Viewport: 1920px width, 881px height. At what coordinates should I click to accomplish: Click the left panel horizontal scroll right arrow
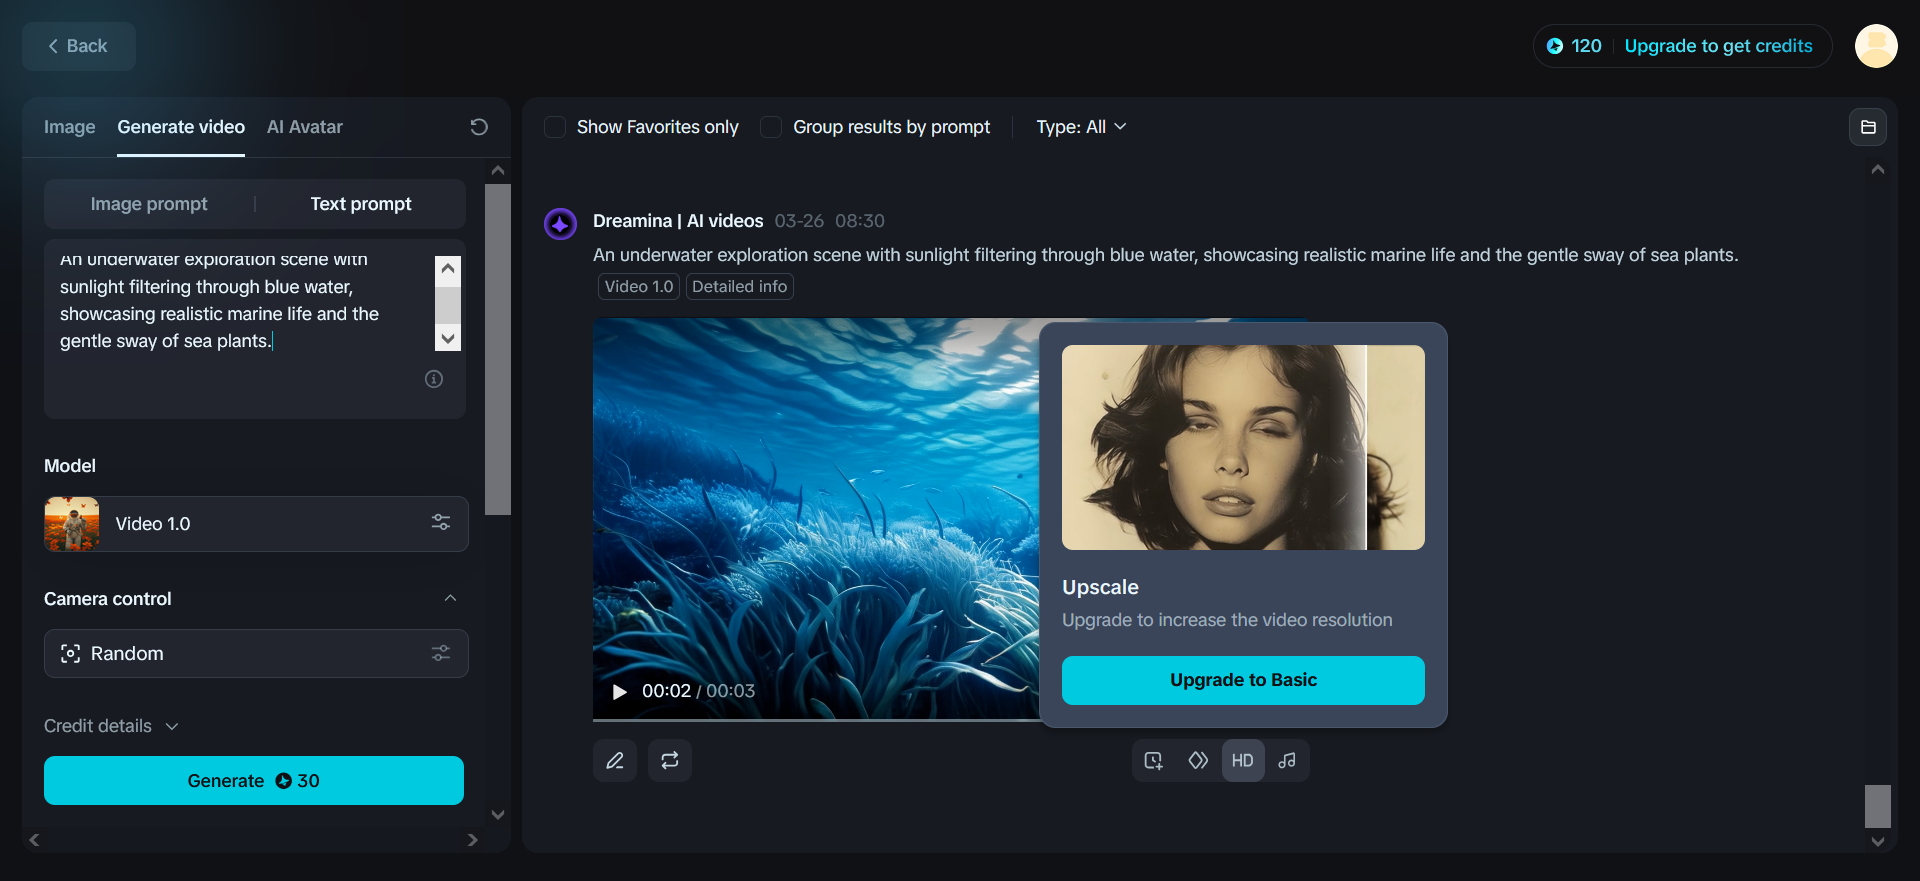[473, 840]
